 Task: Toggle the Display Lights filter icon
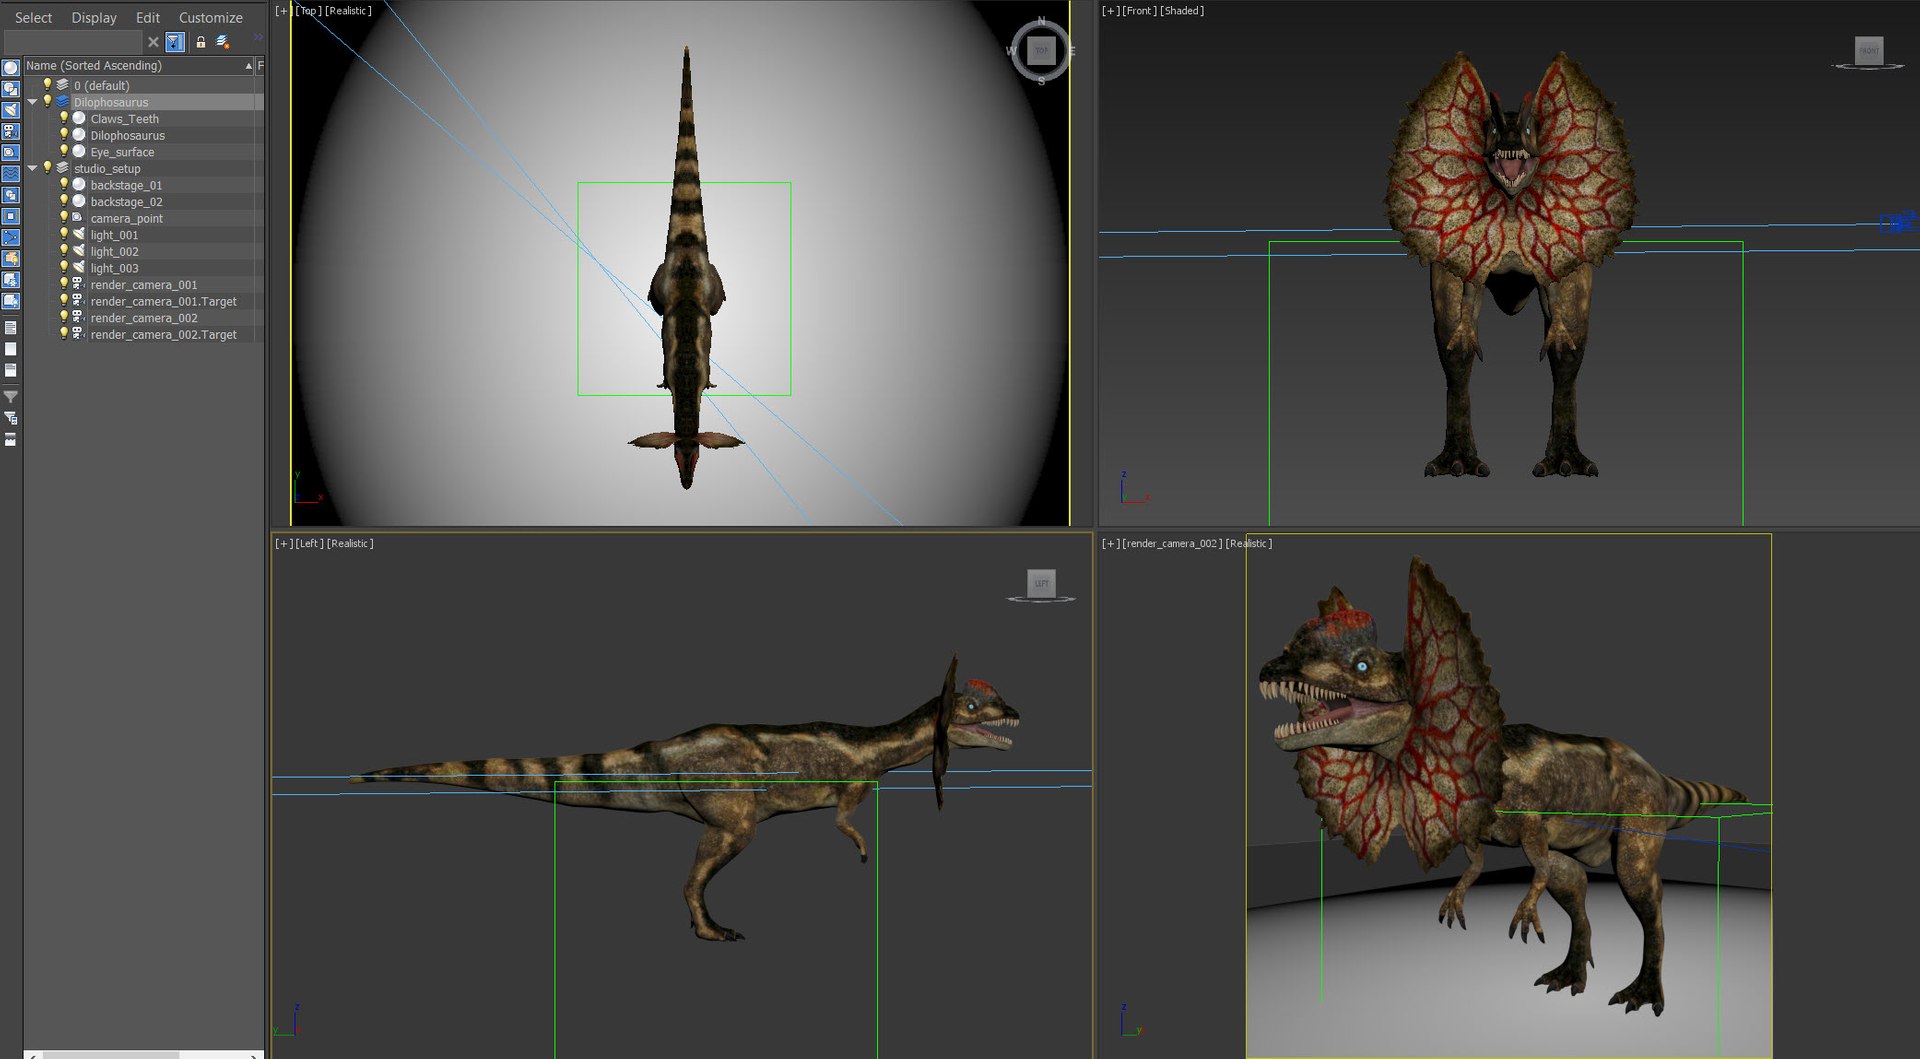pos(11,110)
